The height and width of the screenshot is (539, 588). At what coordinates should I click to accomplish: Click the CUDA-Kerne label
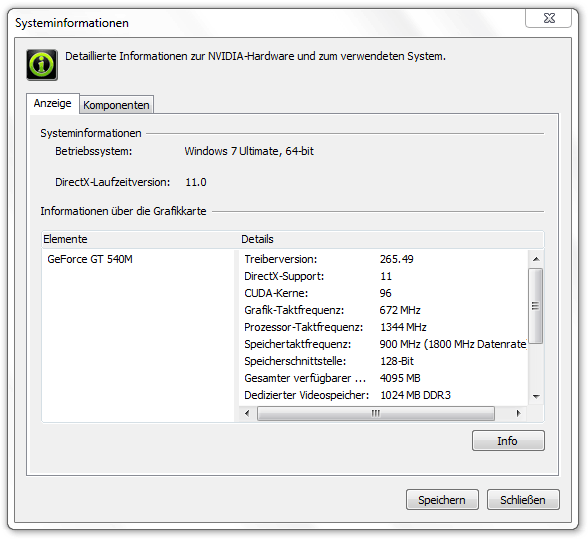click(276, 293)
